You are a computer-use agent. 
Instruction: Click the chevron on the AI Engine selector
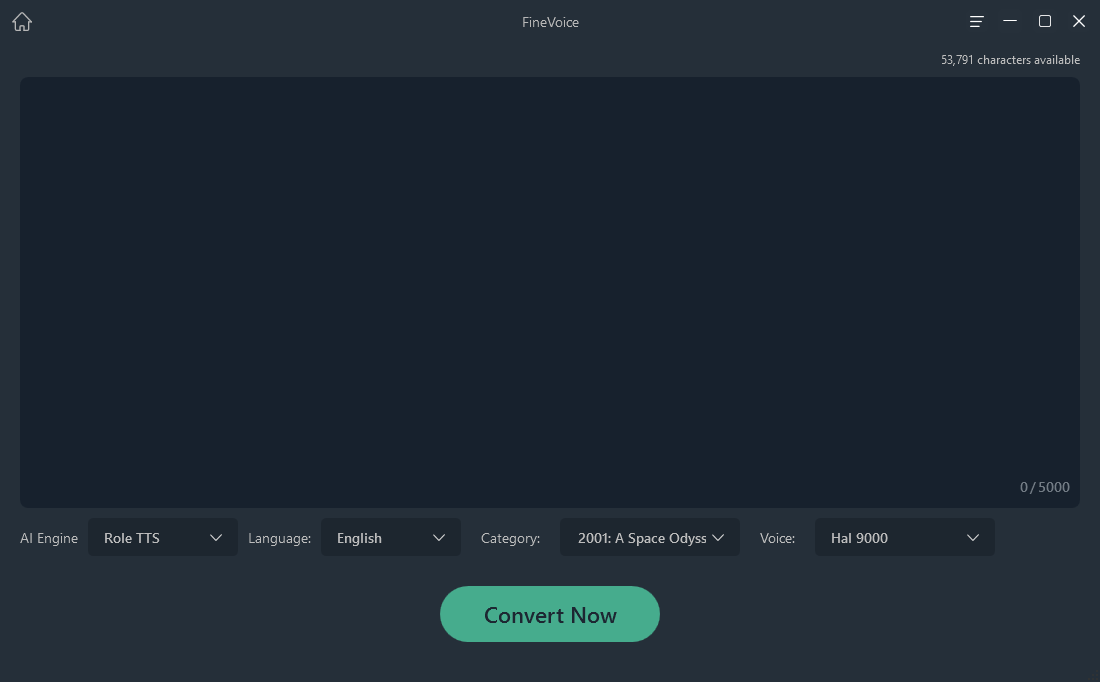coord(216,537)
